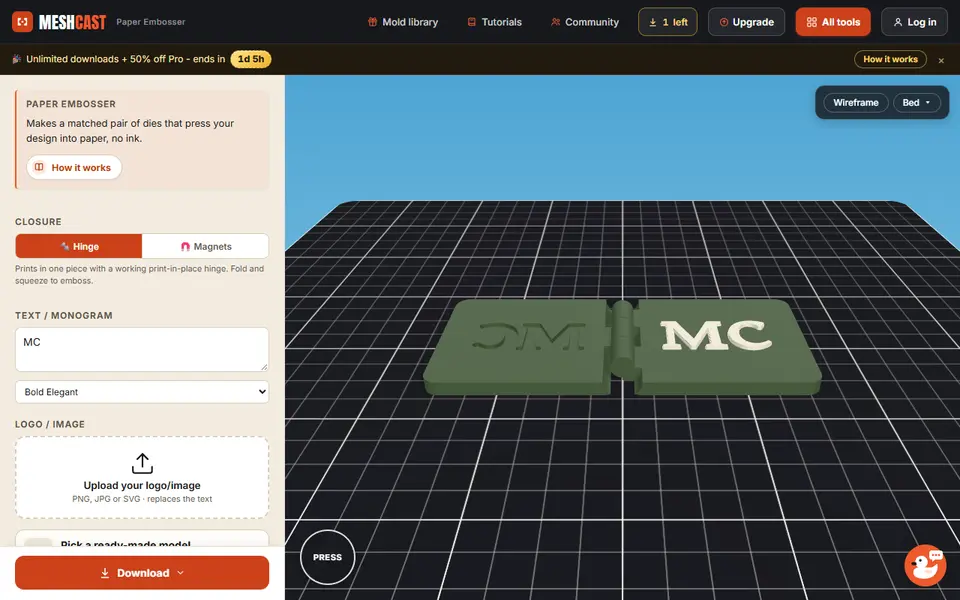Click the Mold library gift icon
This screenshot has height=600, width=960.
click(372, 22)
